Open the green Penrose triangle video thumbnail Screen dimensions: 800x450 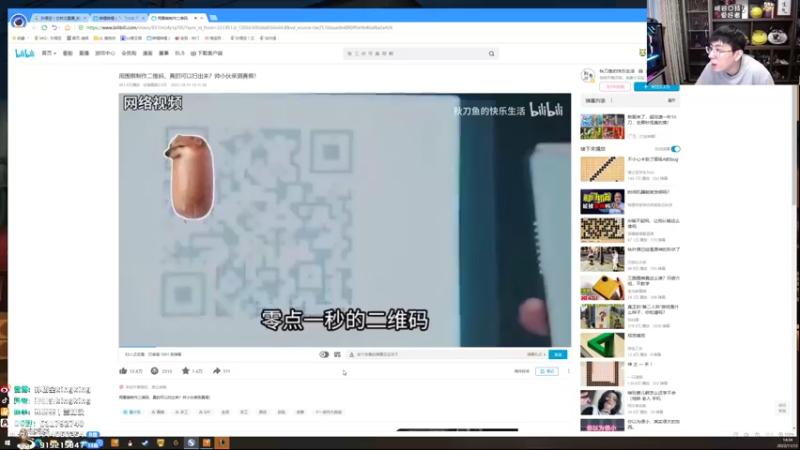tap(602, 345)
